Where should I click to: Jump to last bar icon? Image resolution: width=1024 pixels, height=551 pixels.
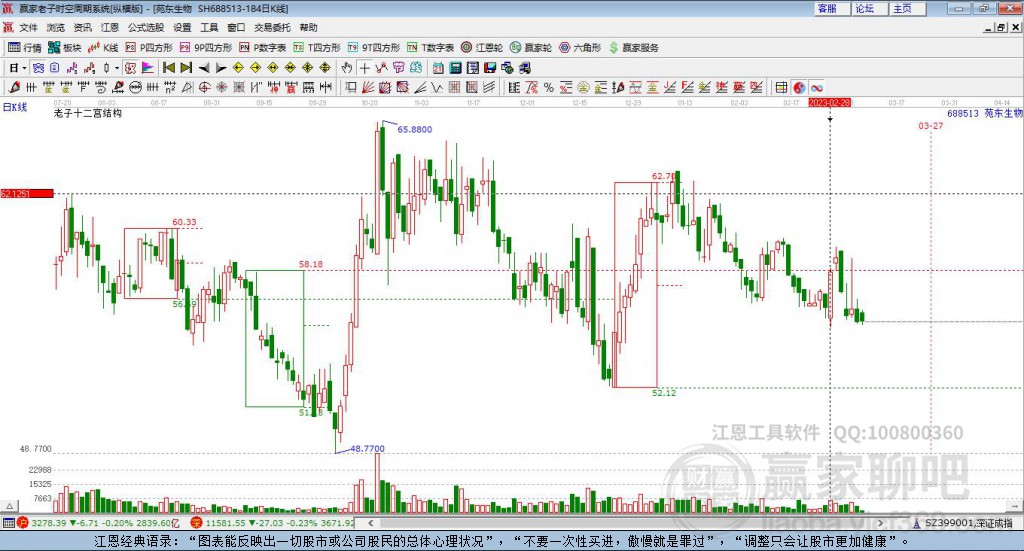186,67
